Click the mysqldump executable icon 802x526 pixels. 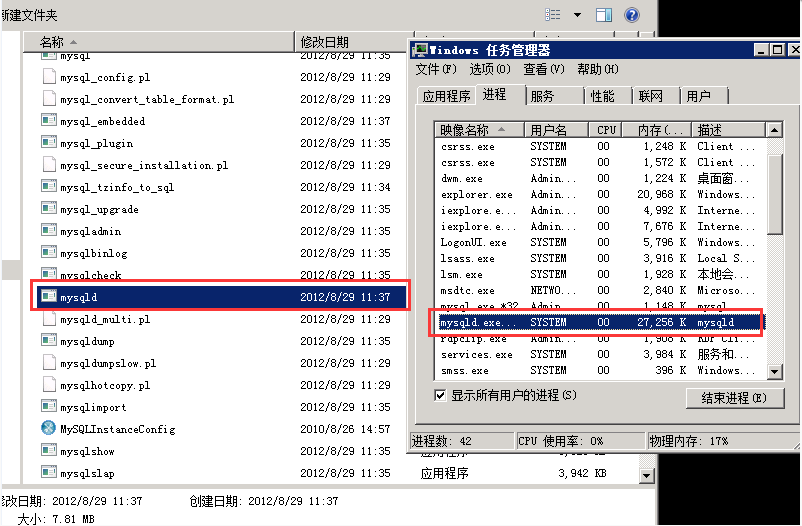pyautogui.click(x=48, y=341)
